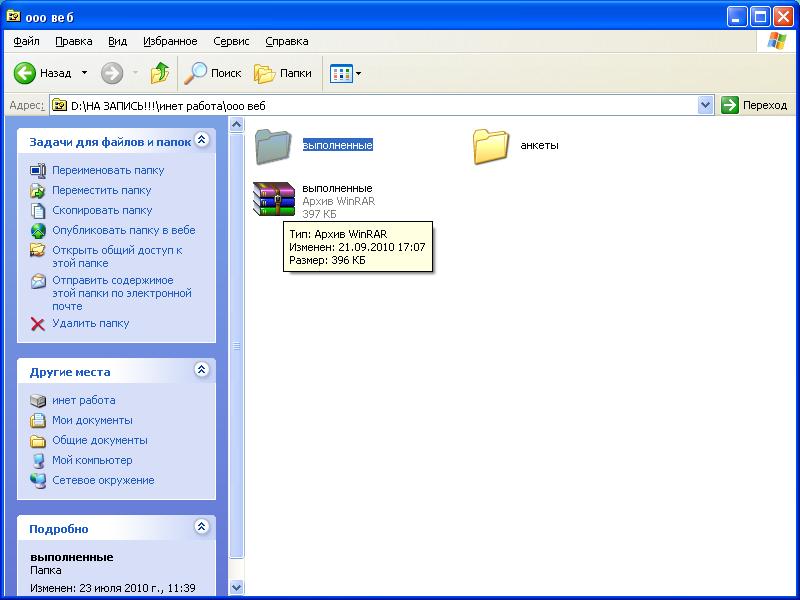Click Скопировать папку link
Image resolution: width=800 pixels, height=600 pixels.
102,210
